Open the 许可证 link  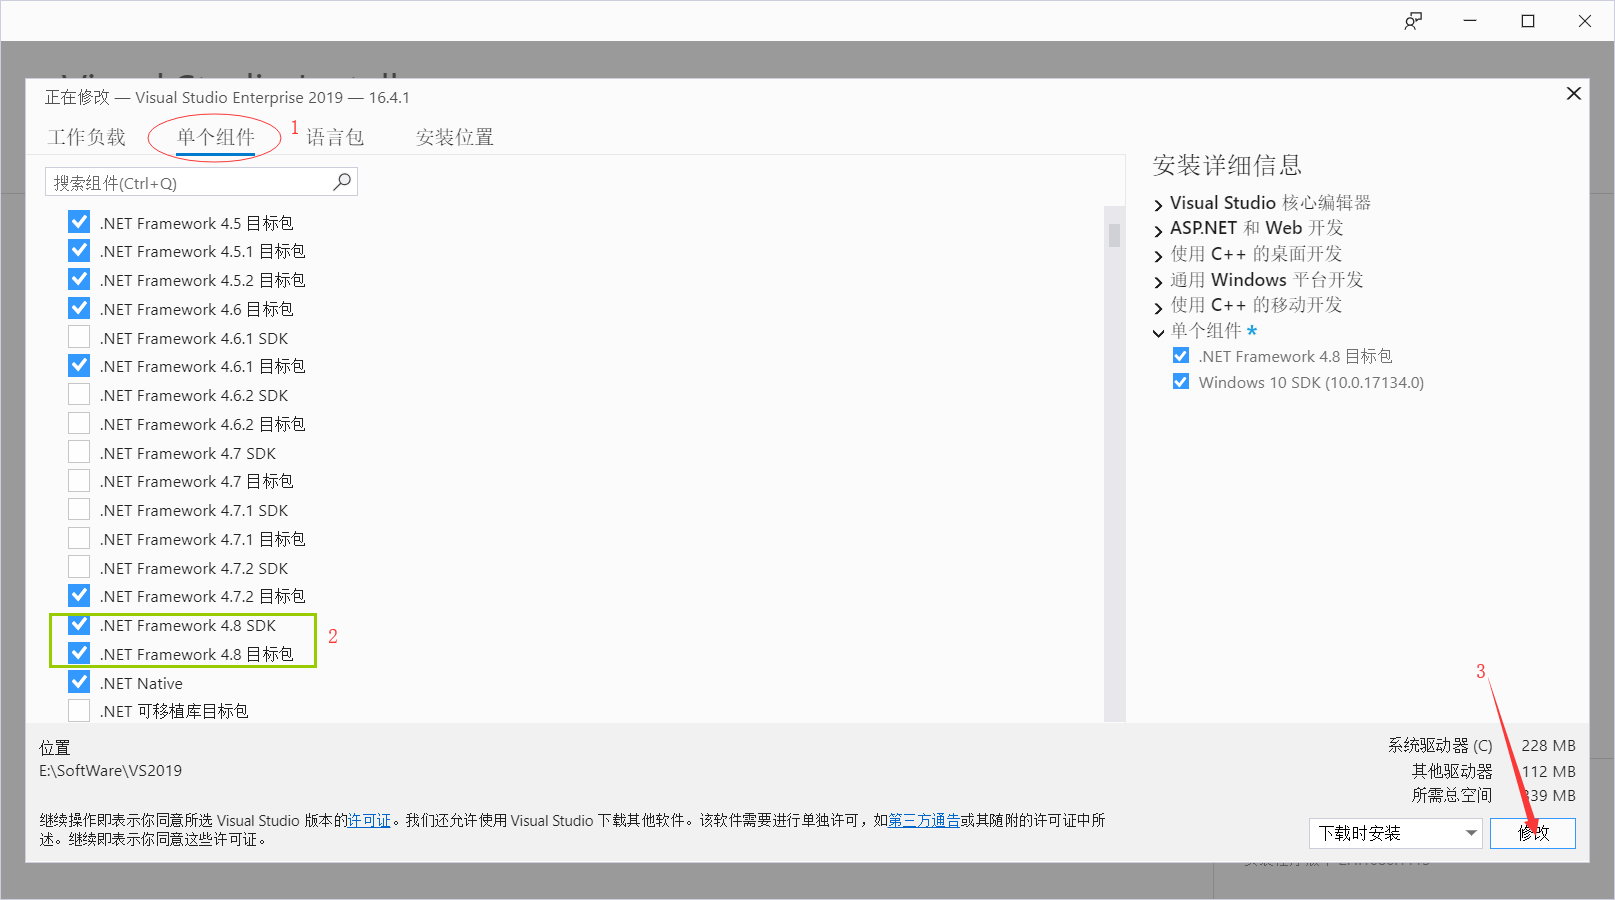[369, 820]
